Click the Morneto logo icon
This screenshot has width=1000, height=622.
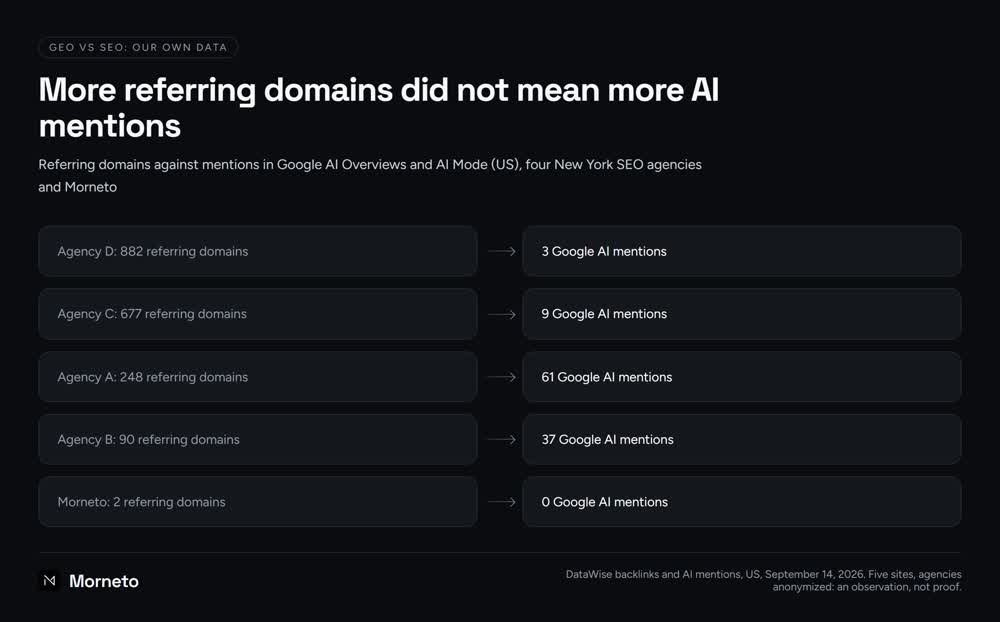[x=50, y=581]
